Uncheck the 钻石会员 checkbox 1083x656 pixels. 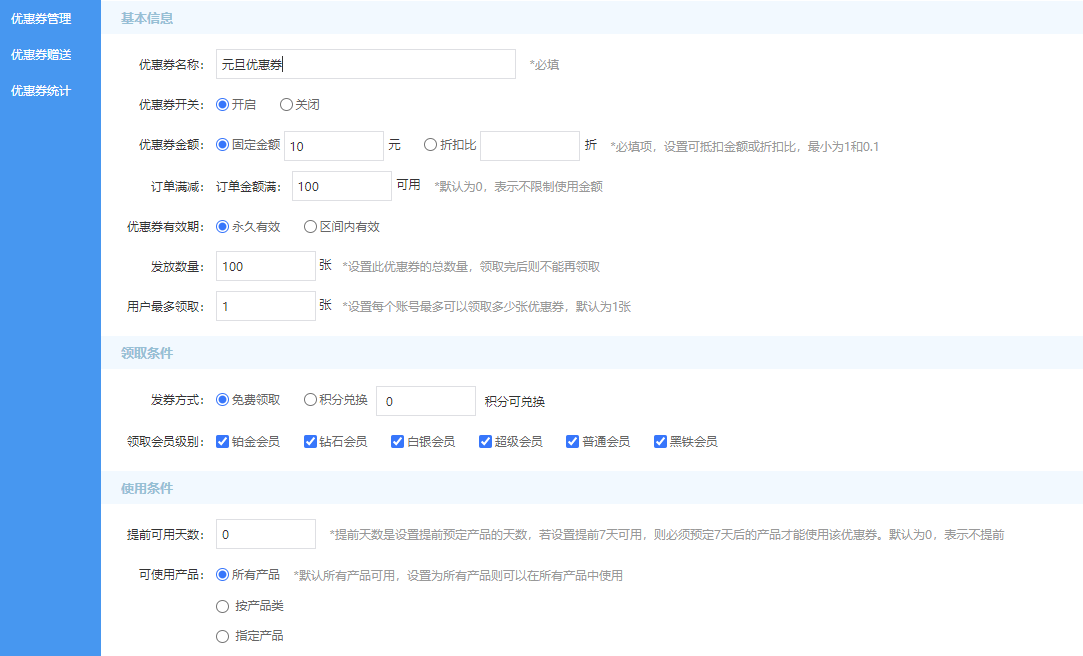310,441
